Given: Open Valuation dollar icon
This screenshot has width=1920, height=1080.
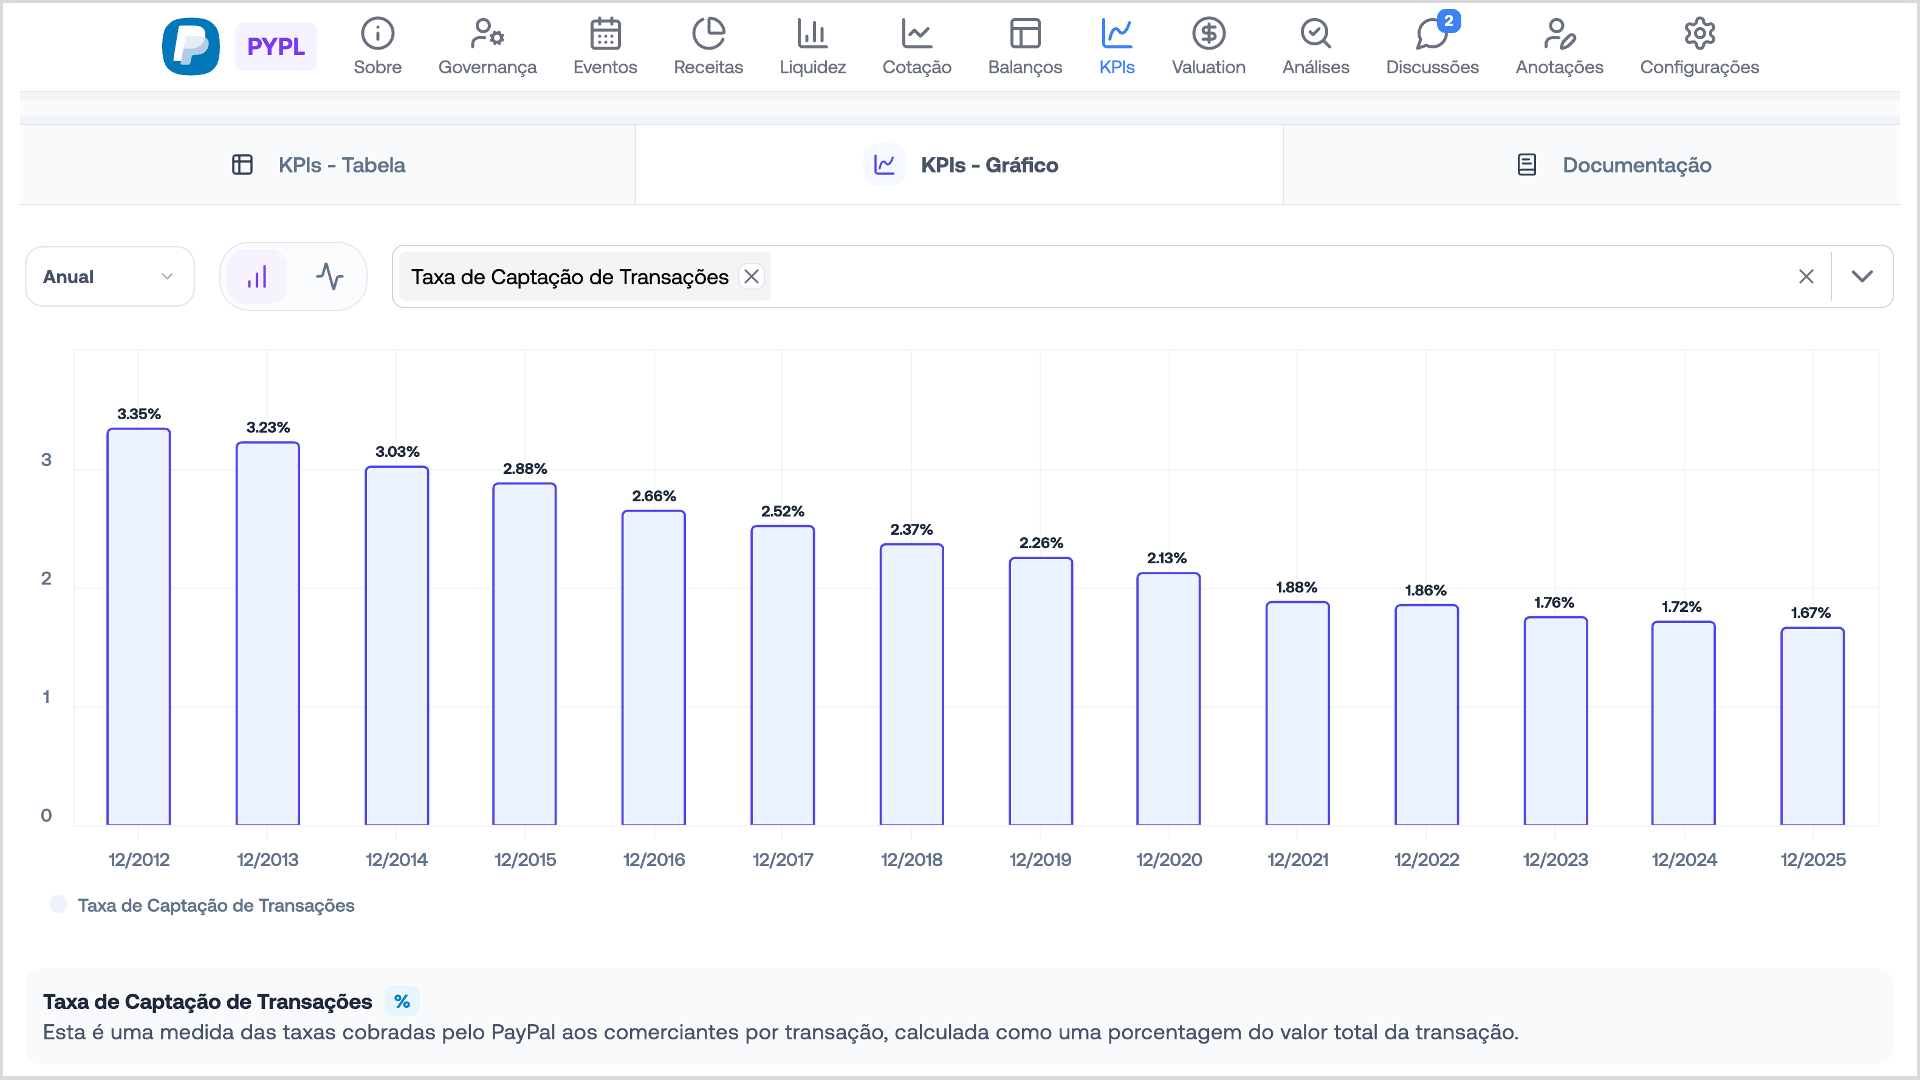Looking at the screenshot, I should pyautogui.click(x=1208, y=35).
